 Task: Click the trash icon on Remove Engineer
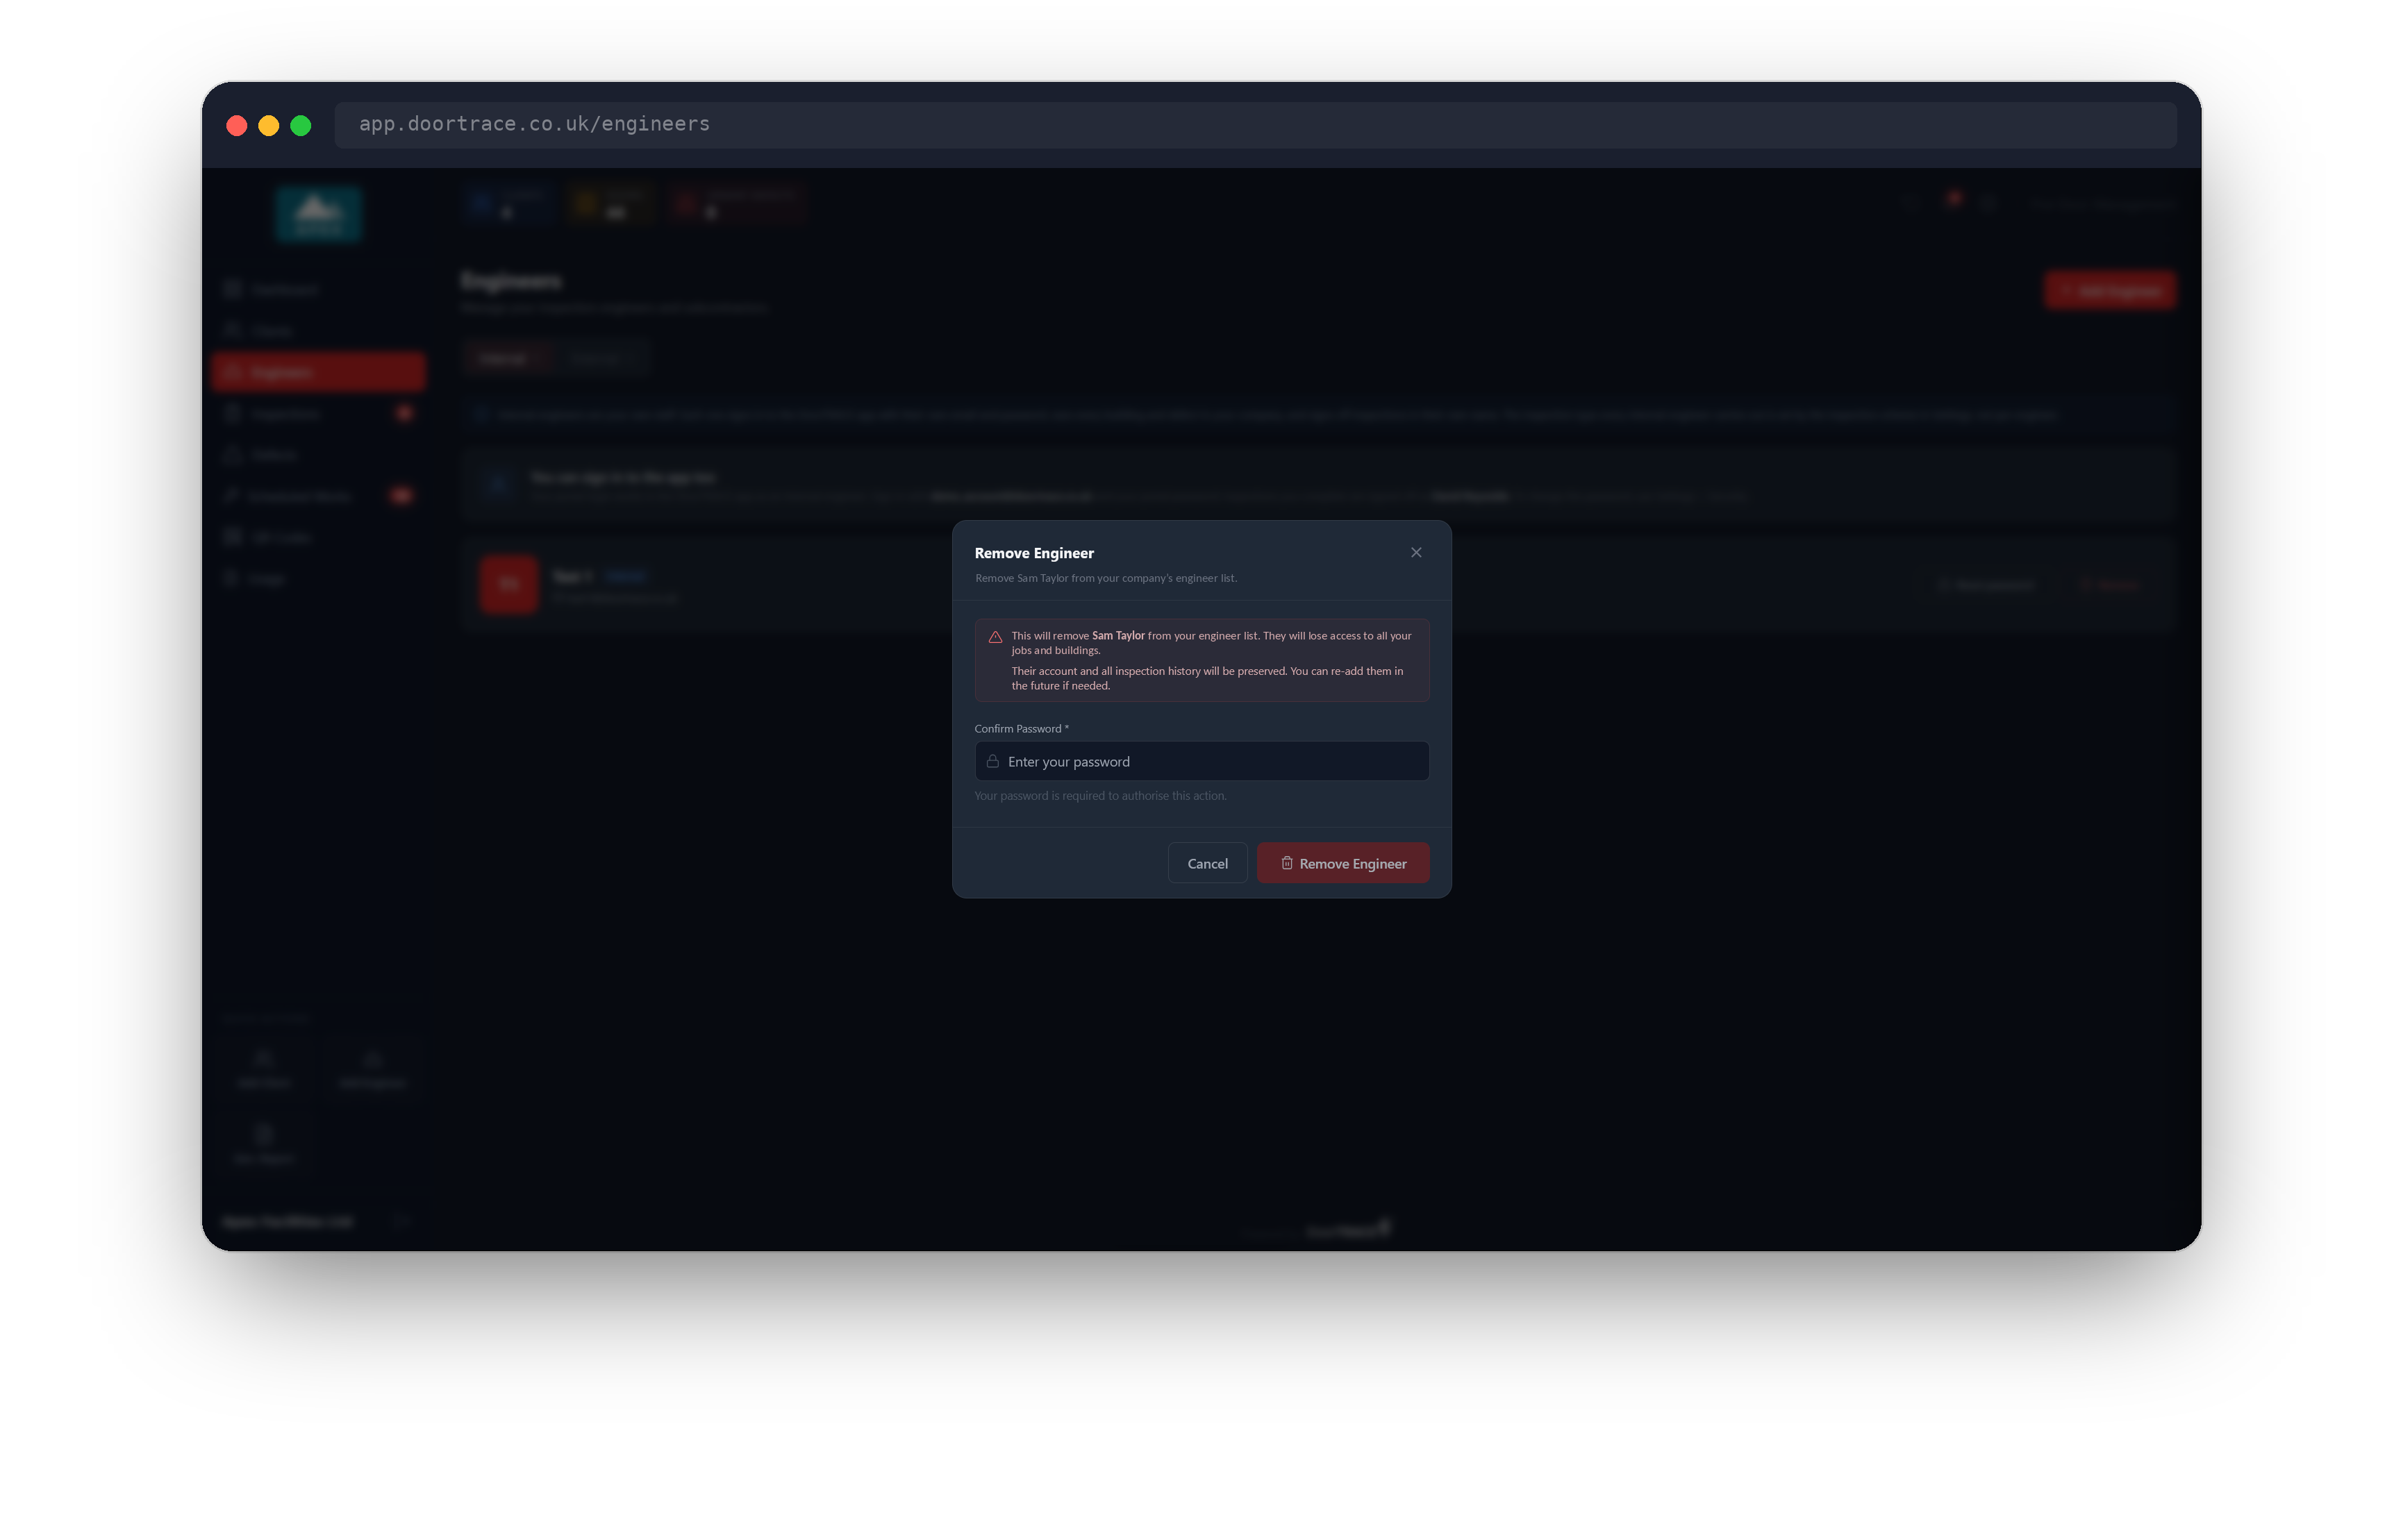tap(1287, 863)
